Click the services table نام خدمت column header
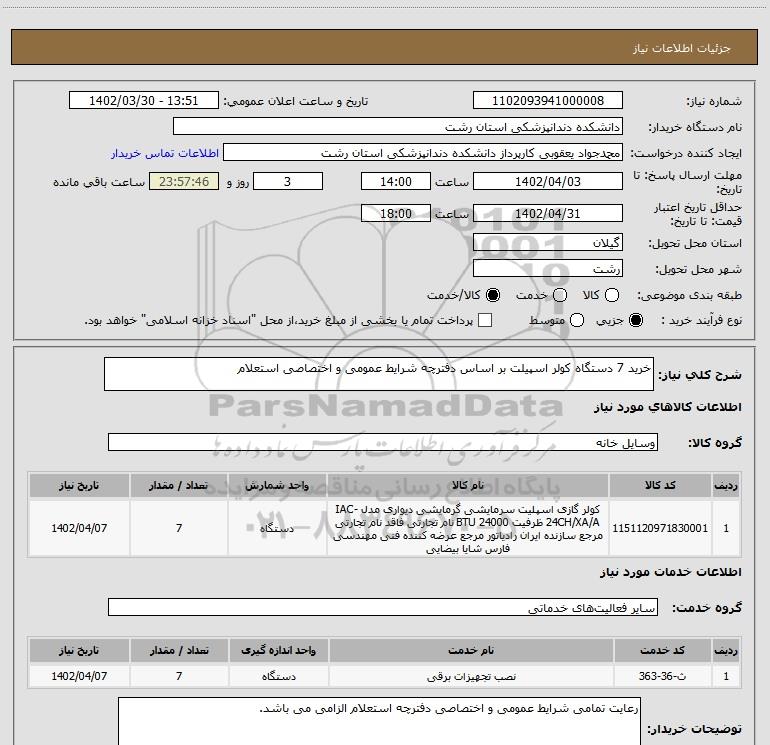Screen dimensions: 770x745 (x=471, y=650)
